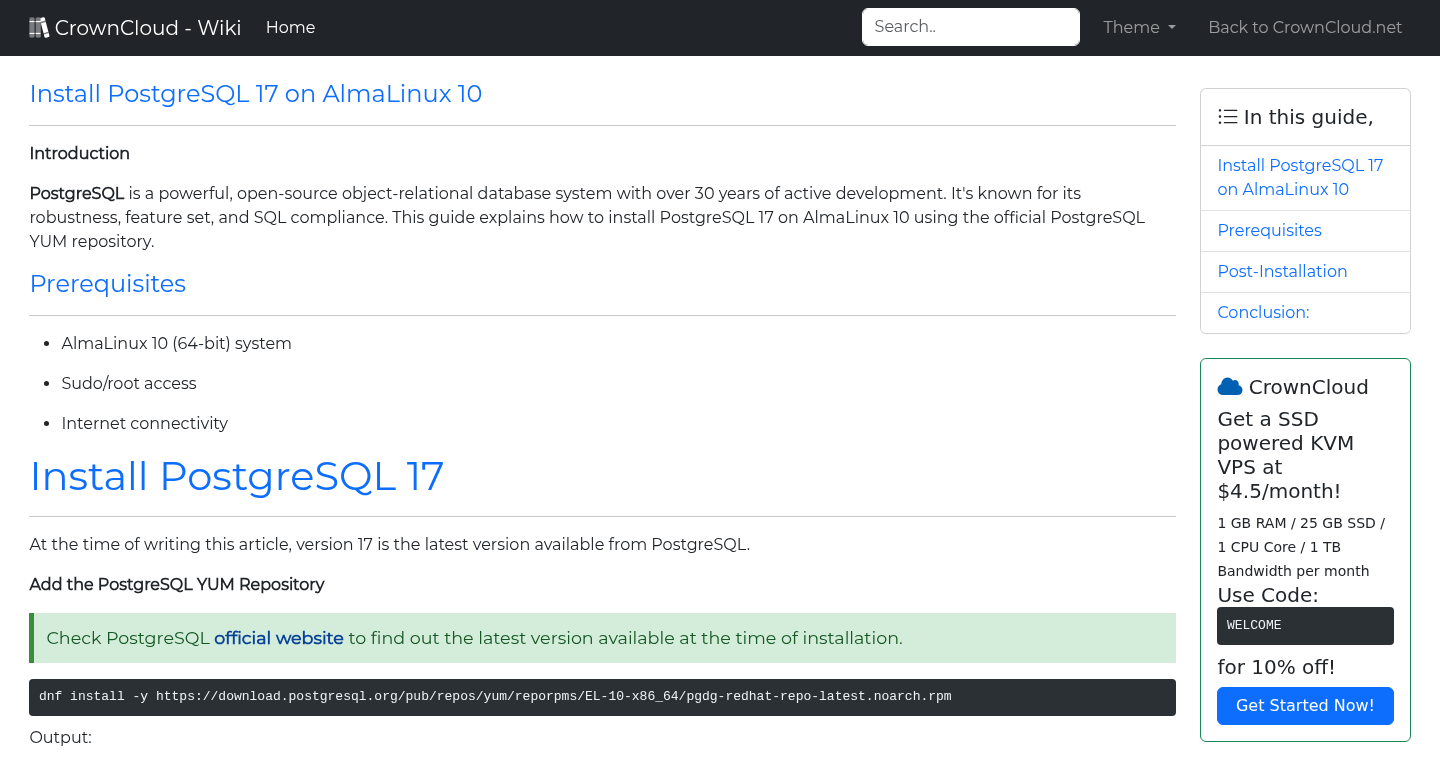Click the dnf install command code block
Viewport: 1440px width, 761px height.
click(x=602, y=696)
